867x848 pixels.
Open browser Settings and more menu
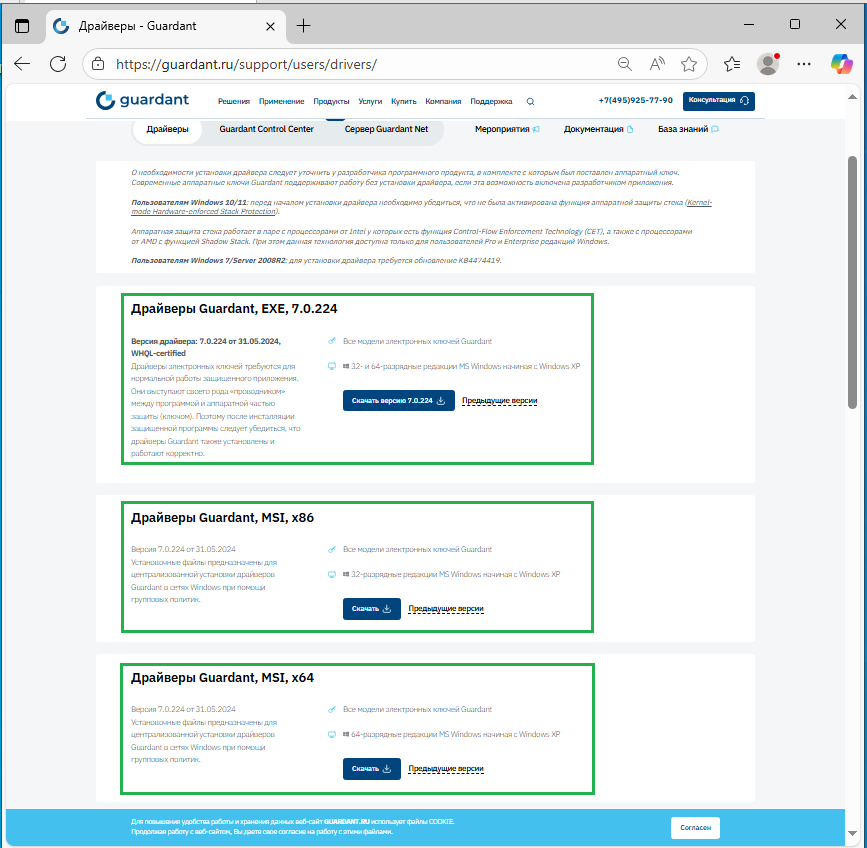click(804, 64)
